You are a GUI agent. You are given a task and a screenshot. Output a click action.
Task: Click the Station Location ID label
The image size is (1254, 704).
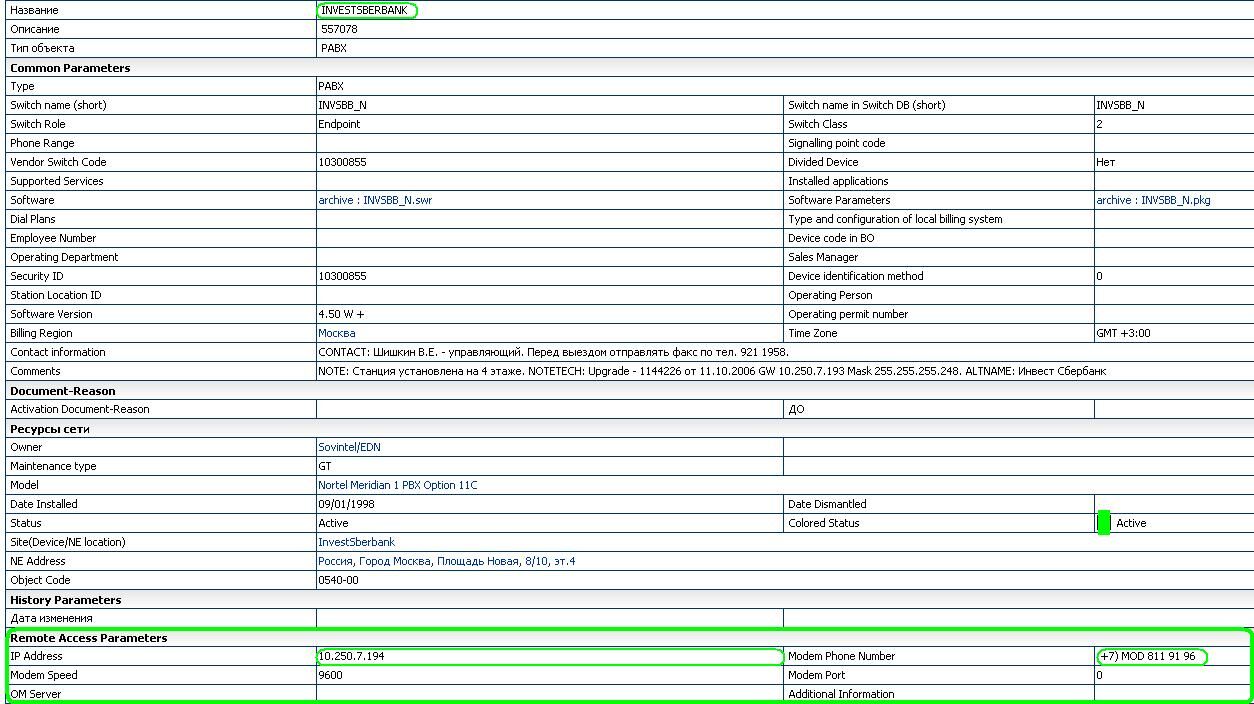(x=55, y=295)
